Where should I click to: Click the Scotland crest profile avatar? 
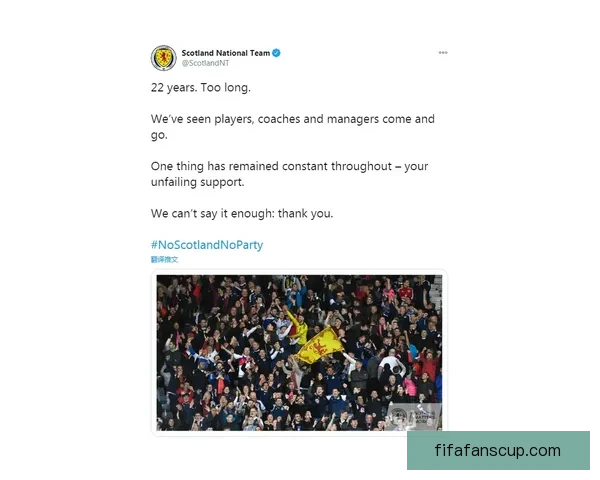click(163, 58)
